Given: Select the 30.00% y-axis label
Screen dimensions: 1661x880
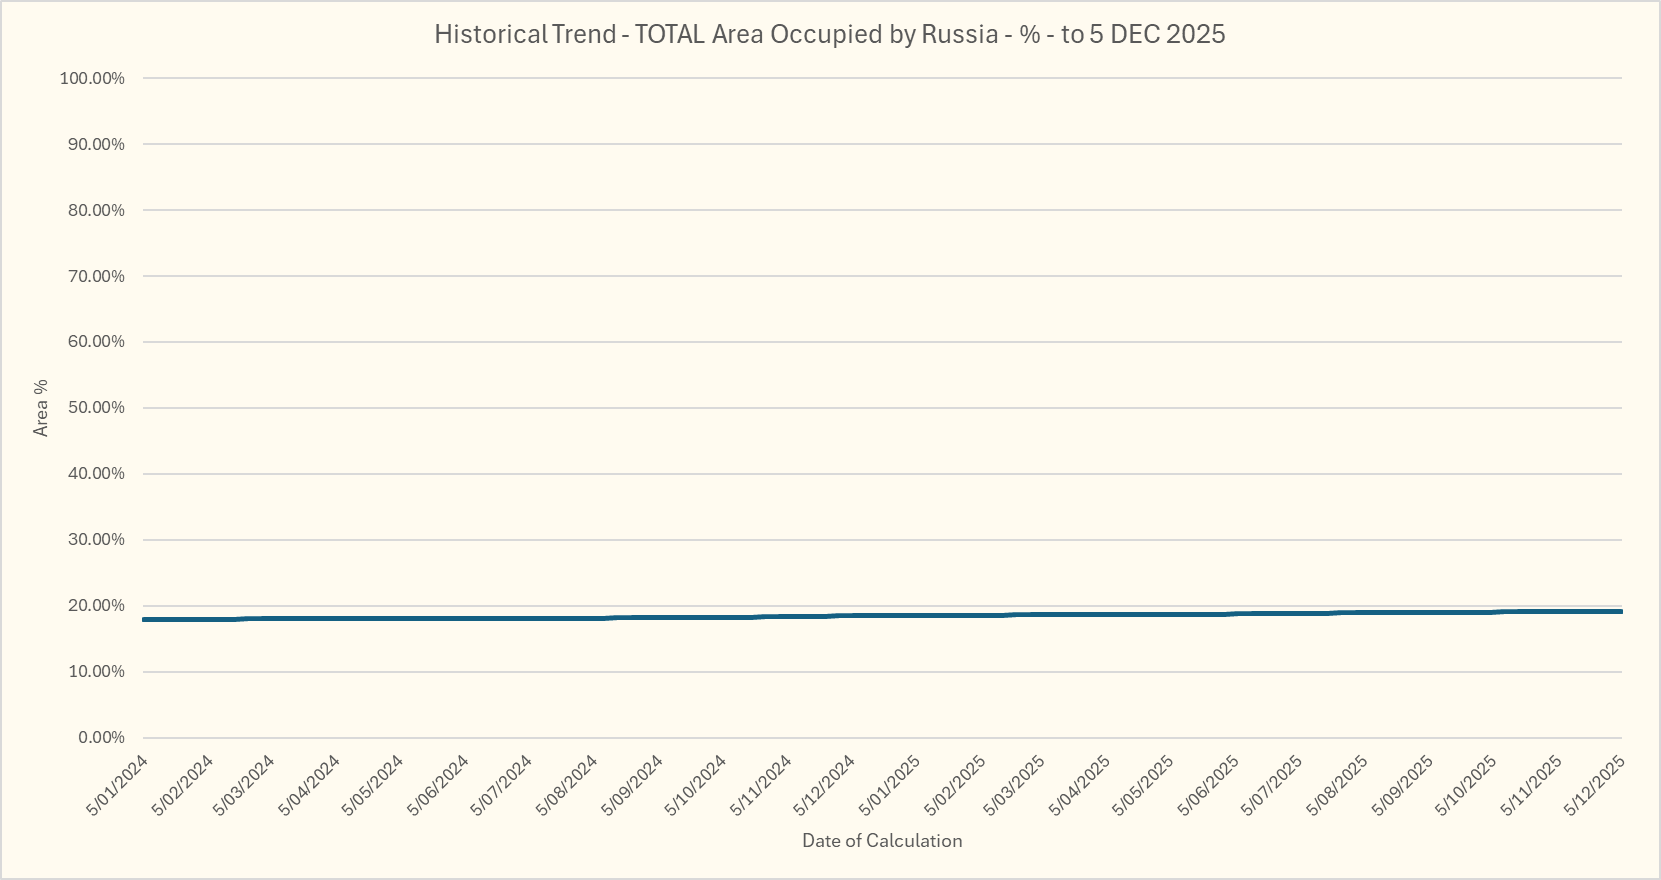Looking at the screenshot, I should pos(96,540).
